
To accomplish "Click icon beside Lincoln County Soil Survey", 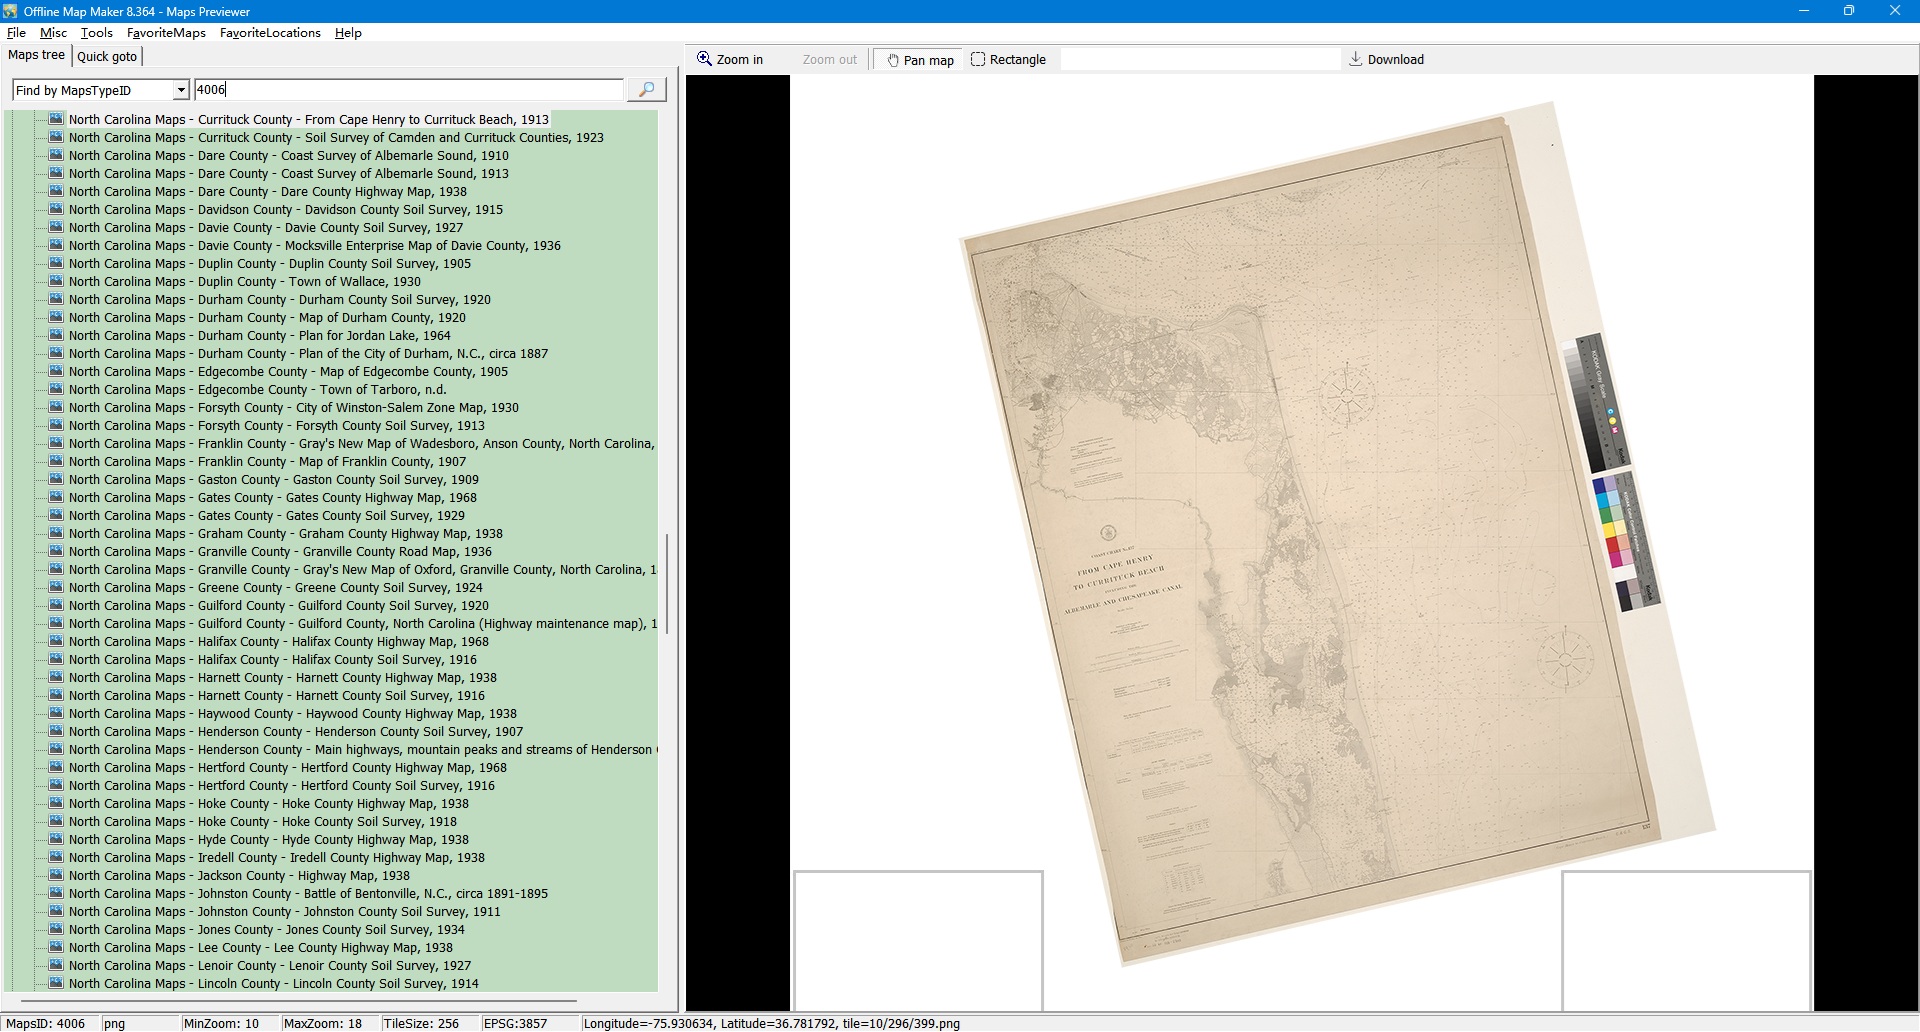I will [x=56, y=984].
